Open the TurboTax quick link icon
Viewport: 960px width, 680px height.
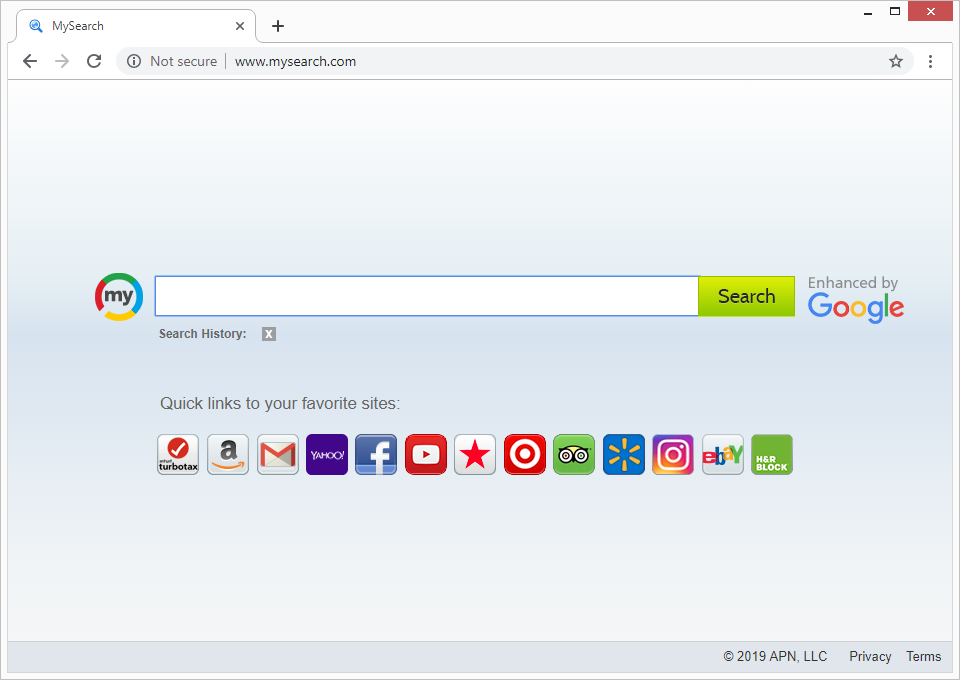178,455
